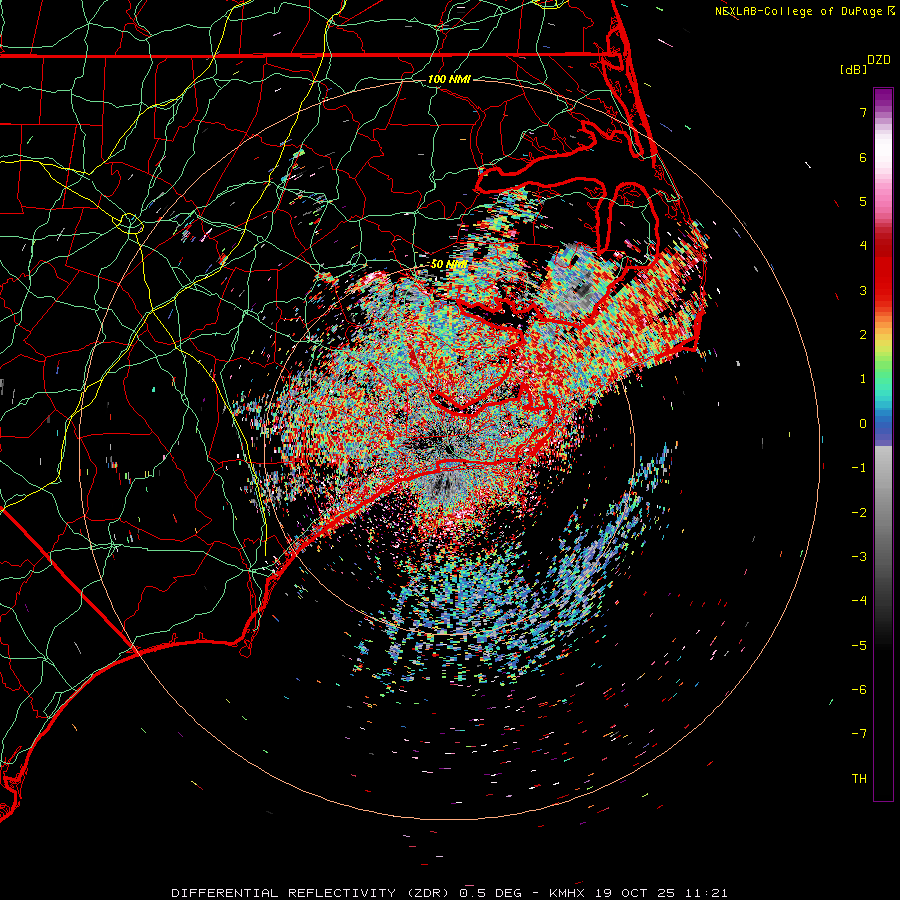Click the 2 value on the scale
Screen dimensions: 900x900
(x=863, y=335)
